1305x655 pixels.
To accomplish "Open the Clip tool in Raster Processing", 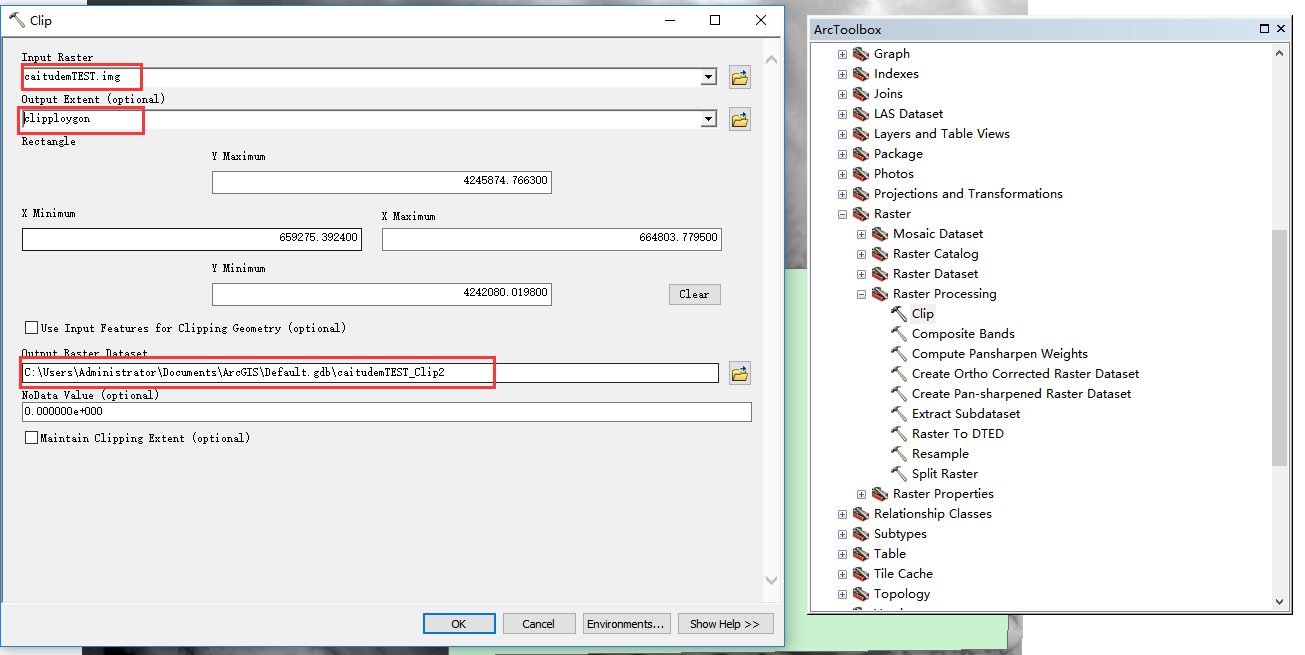I will coord(922,314).
